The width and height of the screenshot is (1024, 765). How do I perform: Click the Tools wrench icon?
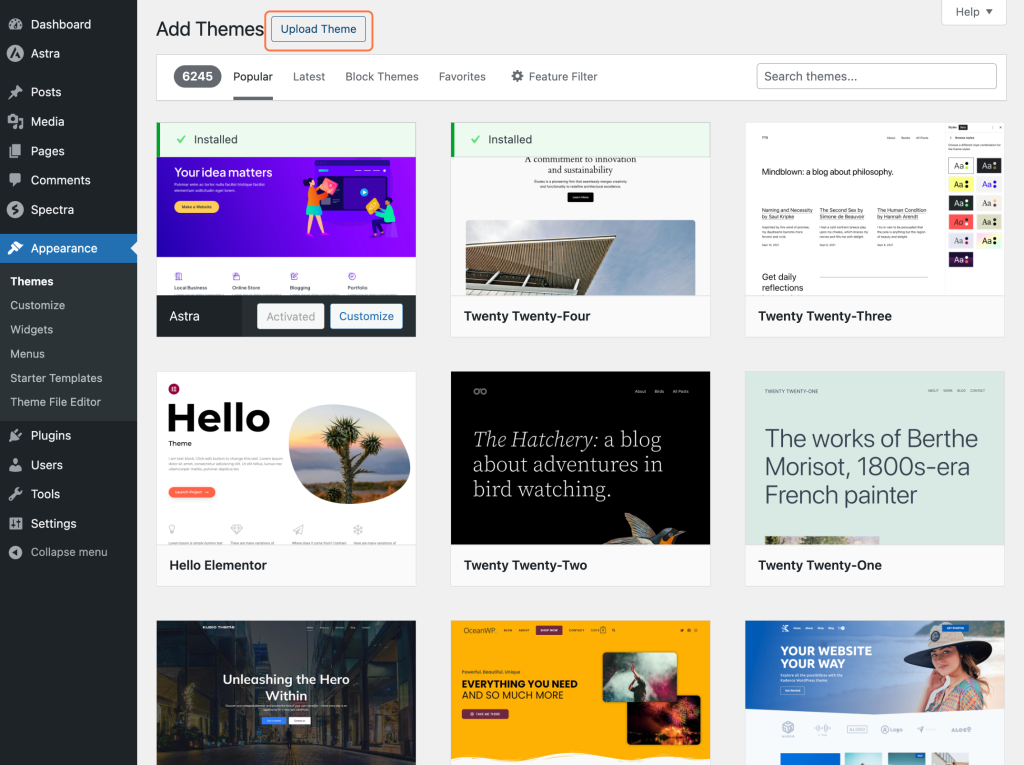(x=16, y=494)
